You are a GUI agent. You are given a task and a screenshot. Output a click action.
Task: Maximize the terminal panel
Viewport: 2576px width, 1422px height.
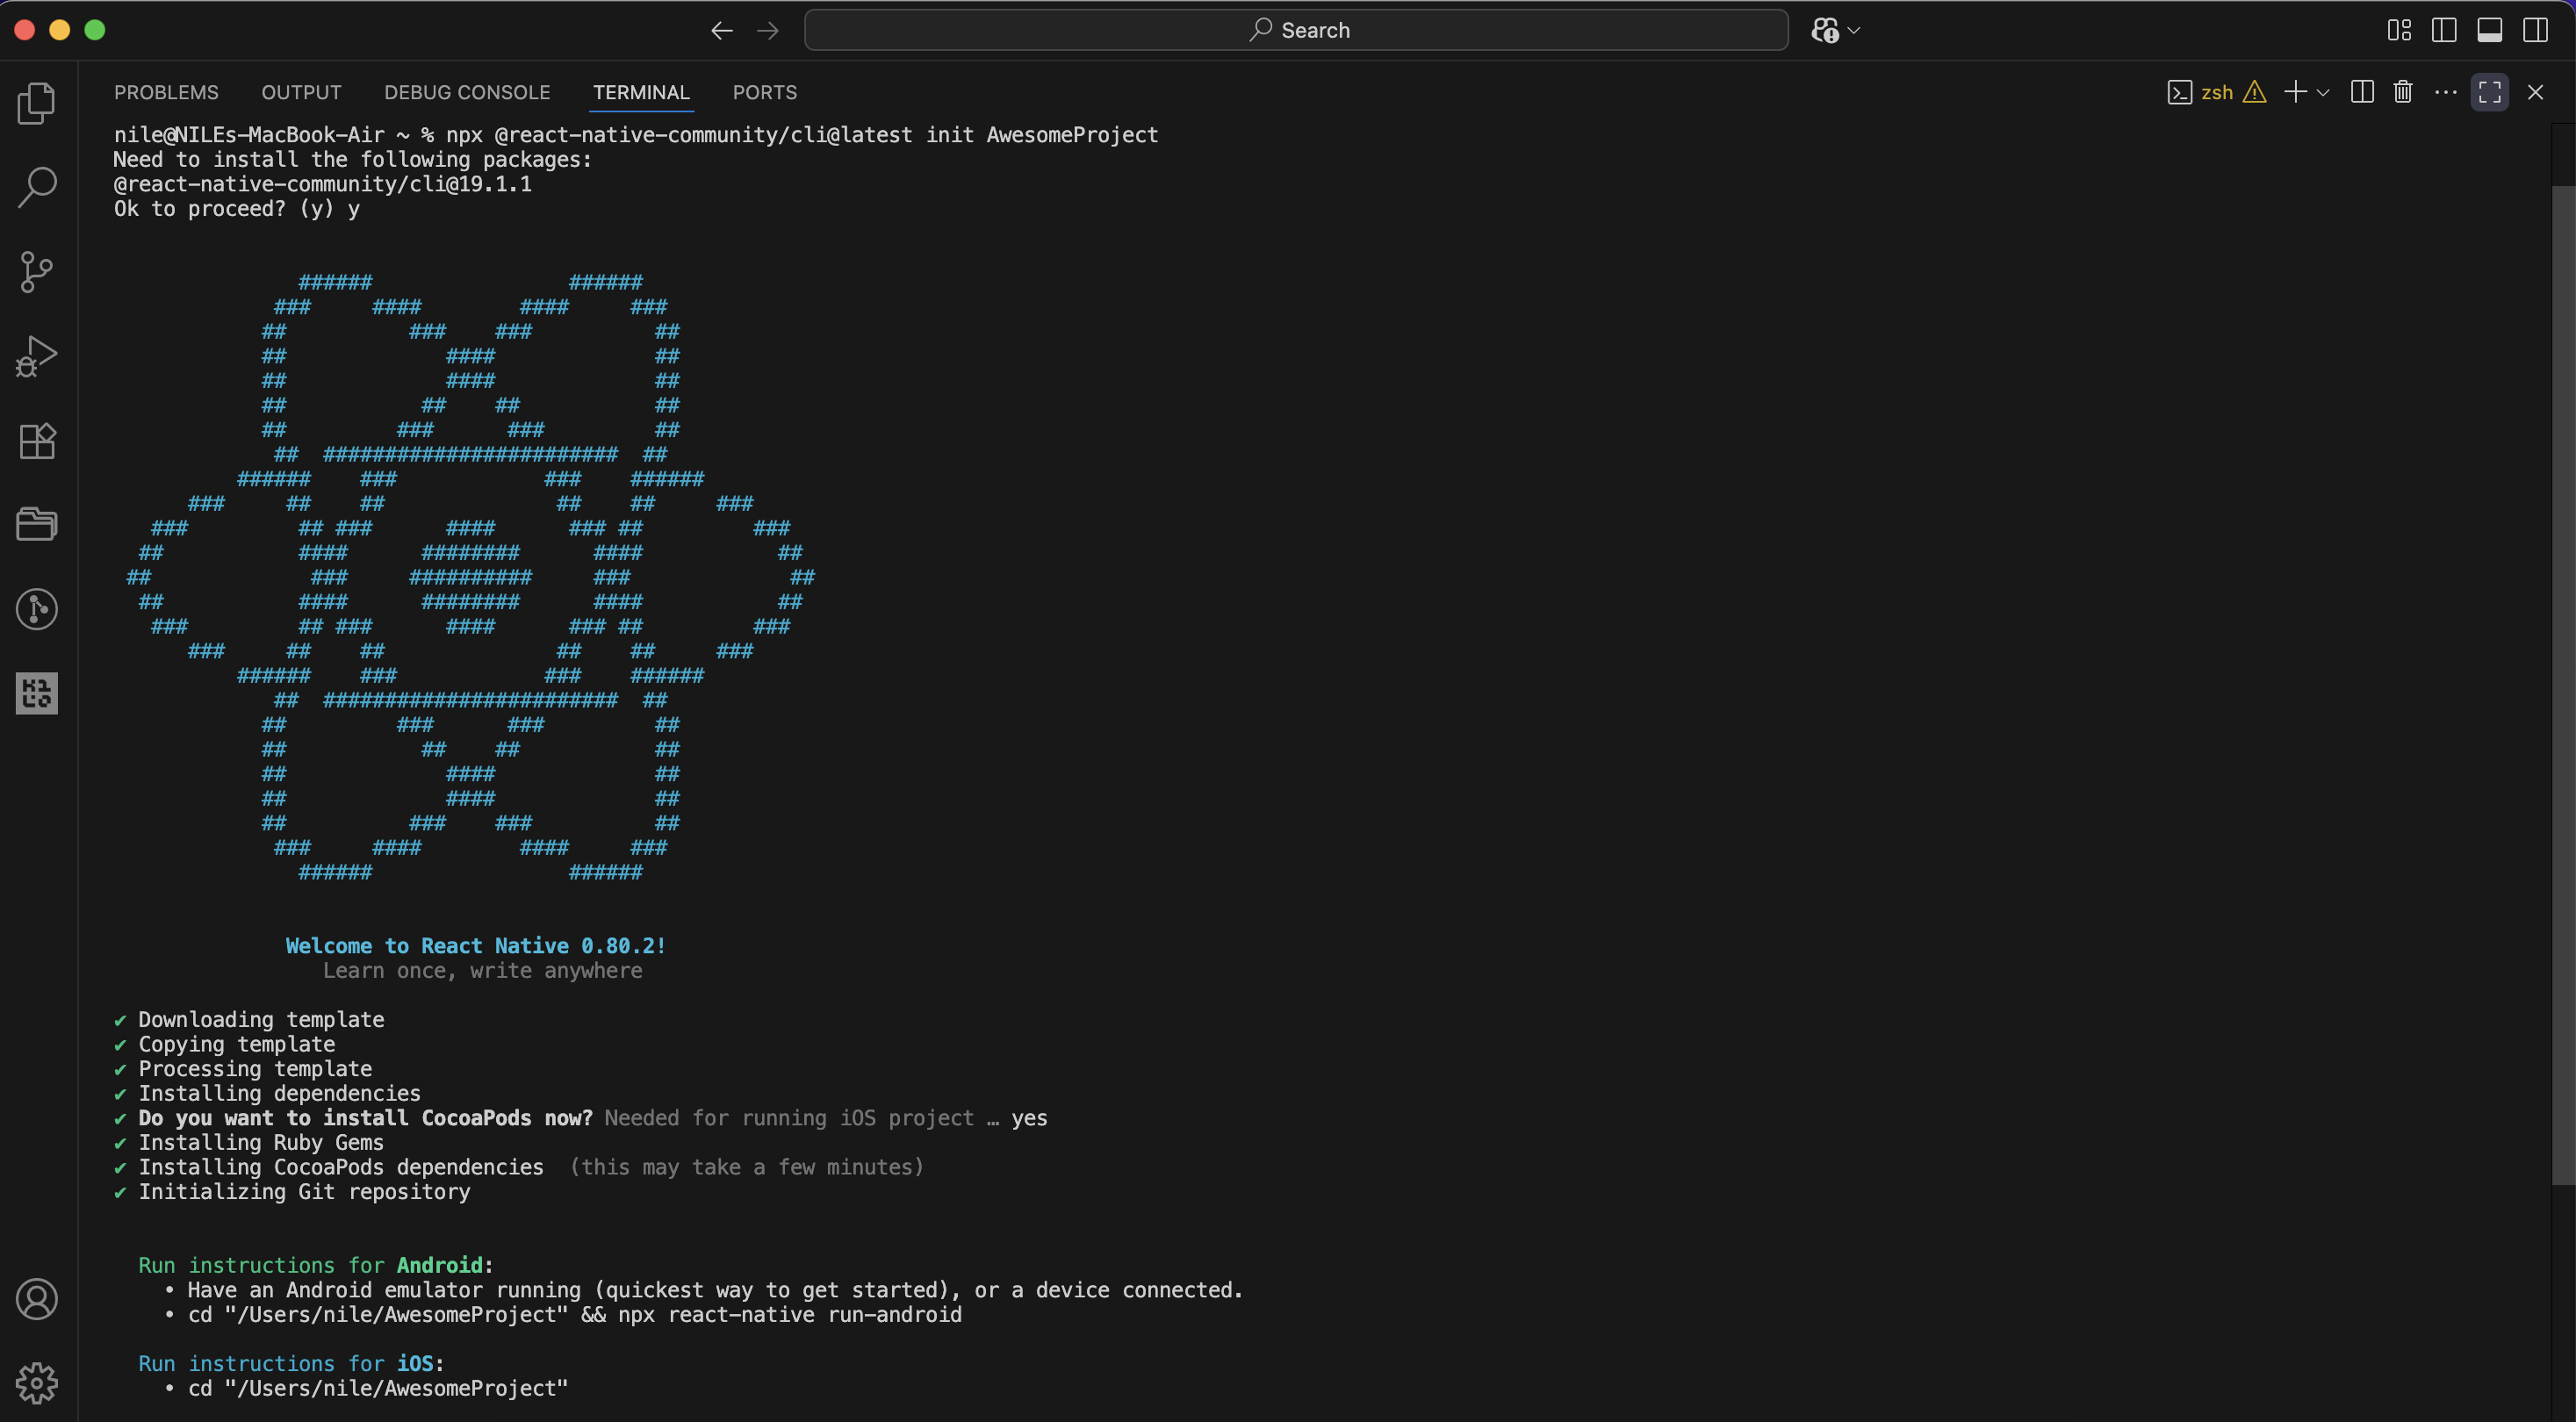coord(2490,91)
